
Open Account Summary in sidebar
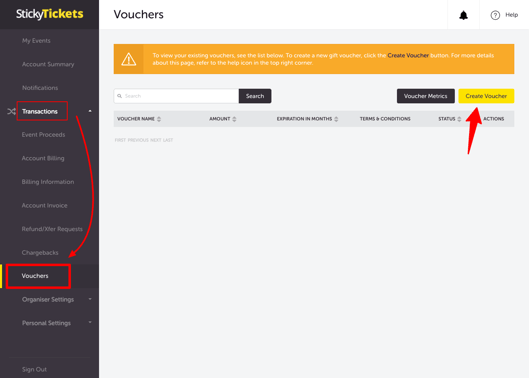coord(48,64)
